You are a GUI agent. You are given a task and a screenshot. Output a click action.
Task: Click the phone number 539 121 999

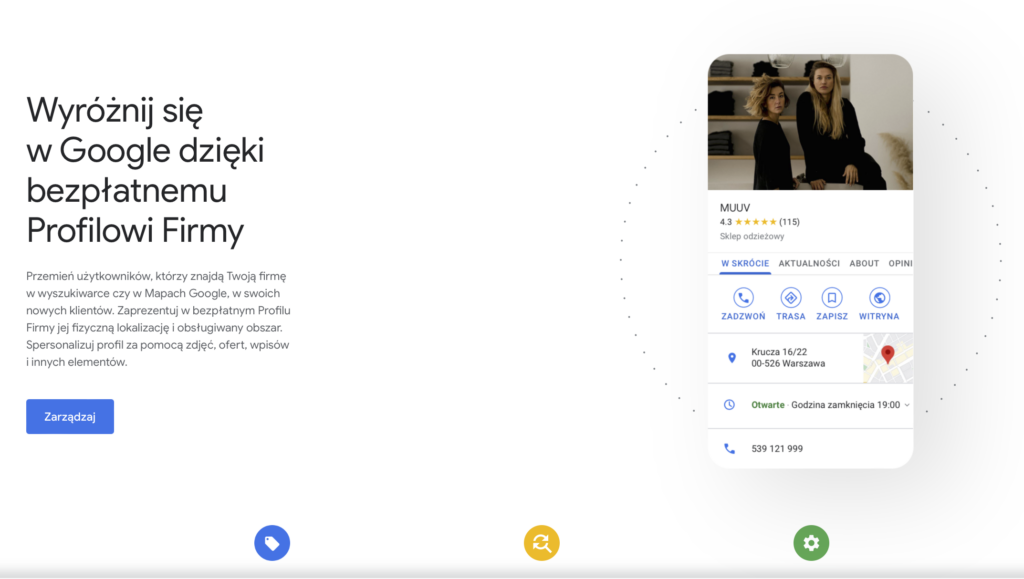point(777,449)
